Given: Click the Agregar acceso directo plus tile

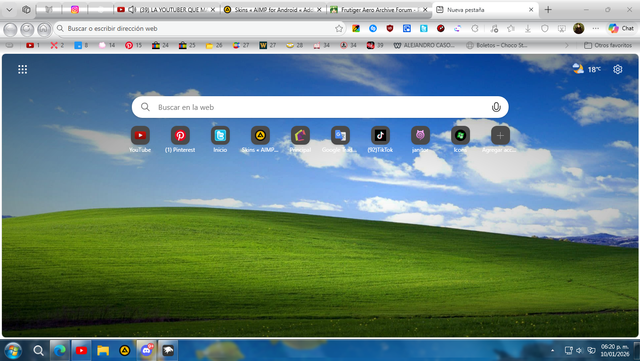Looking at the screenshot, I should coord(500,136).
